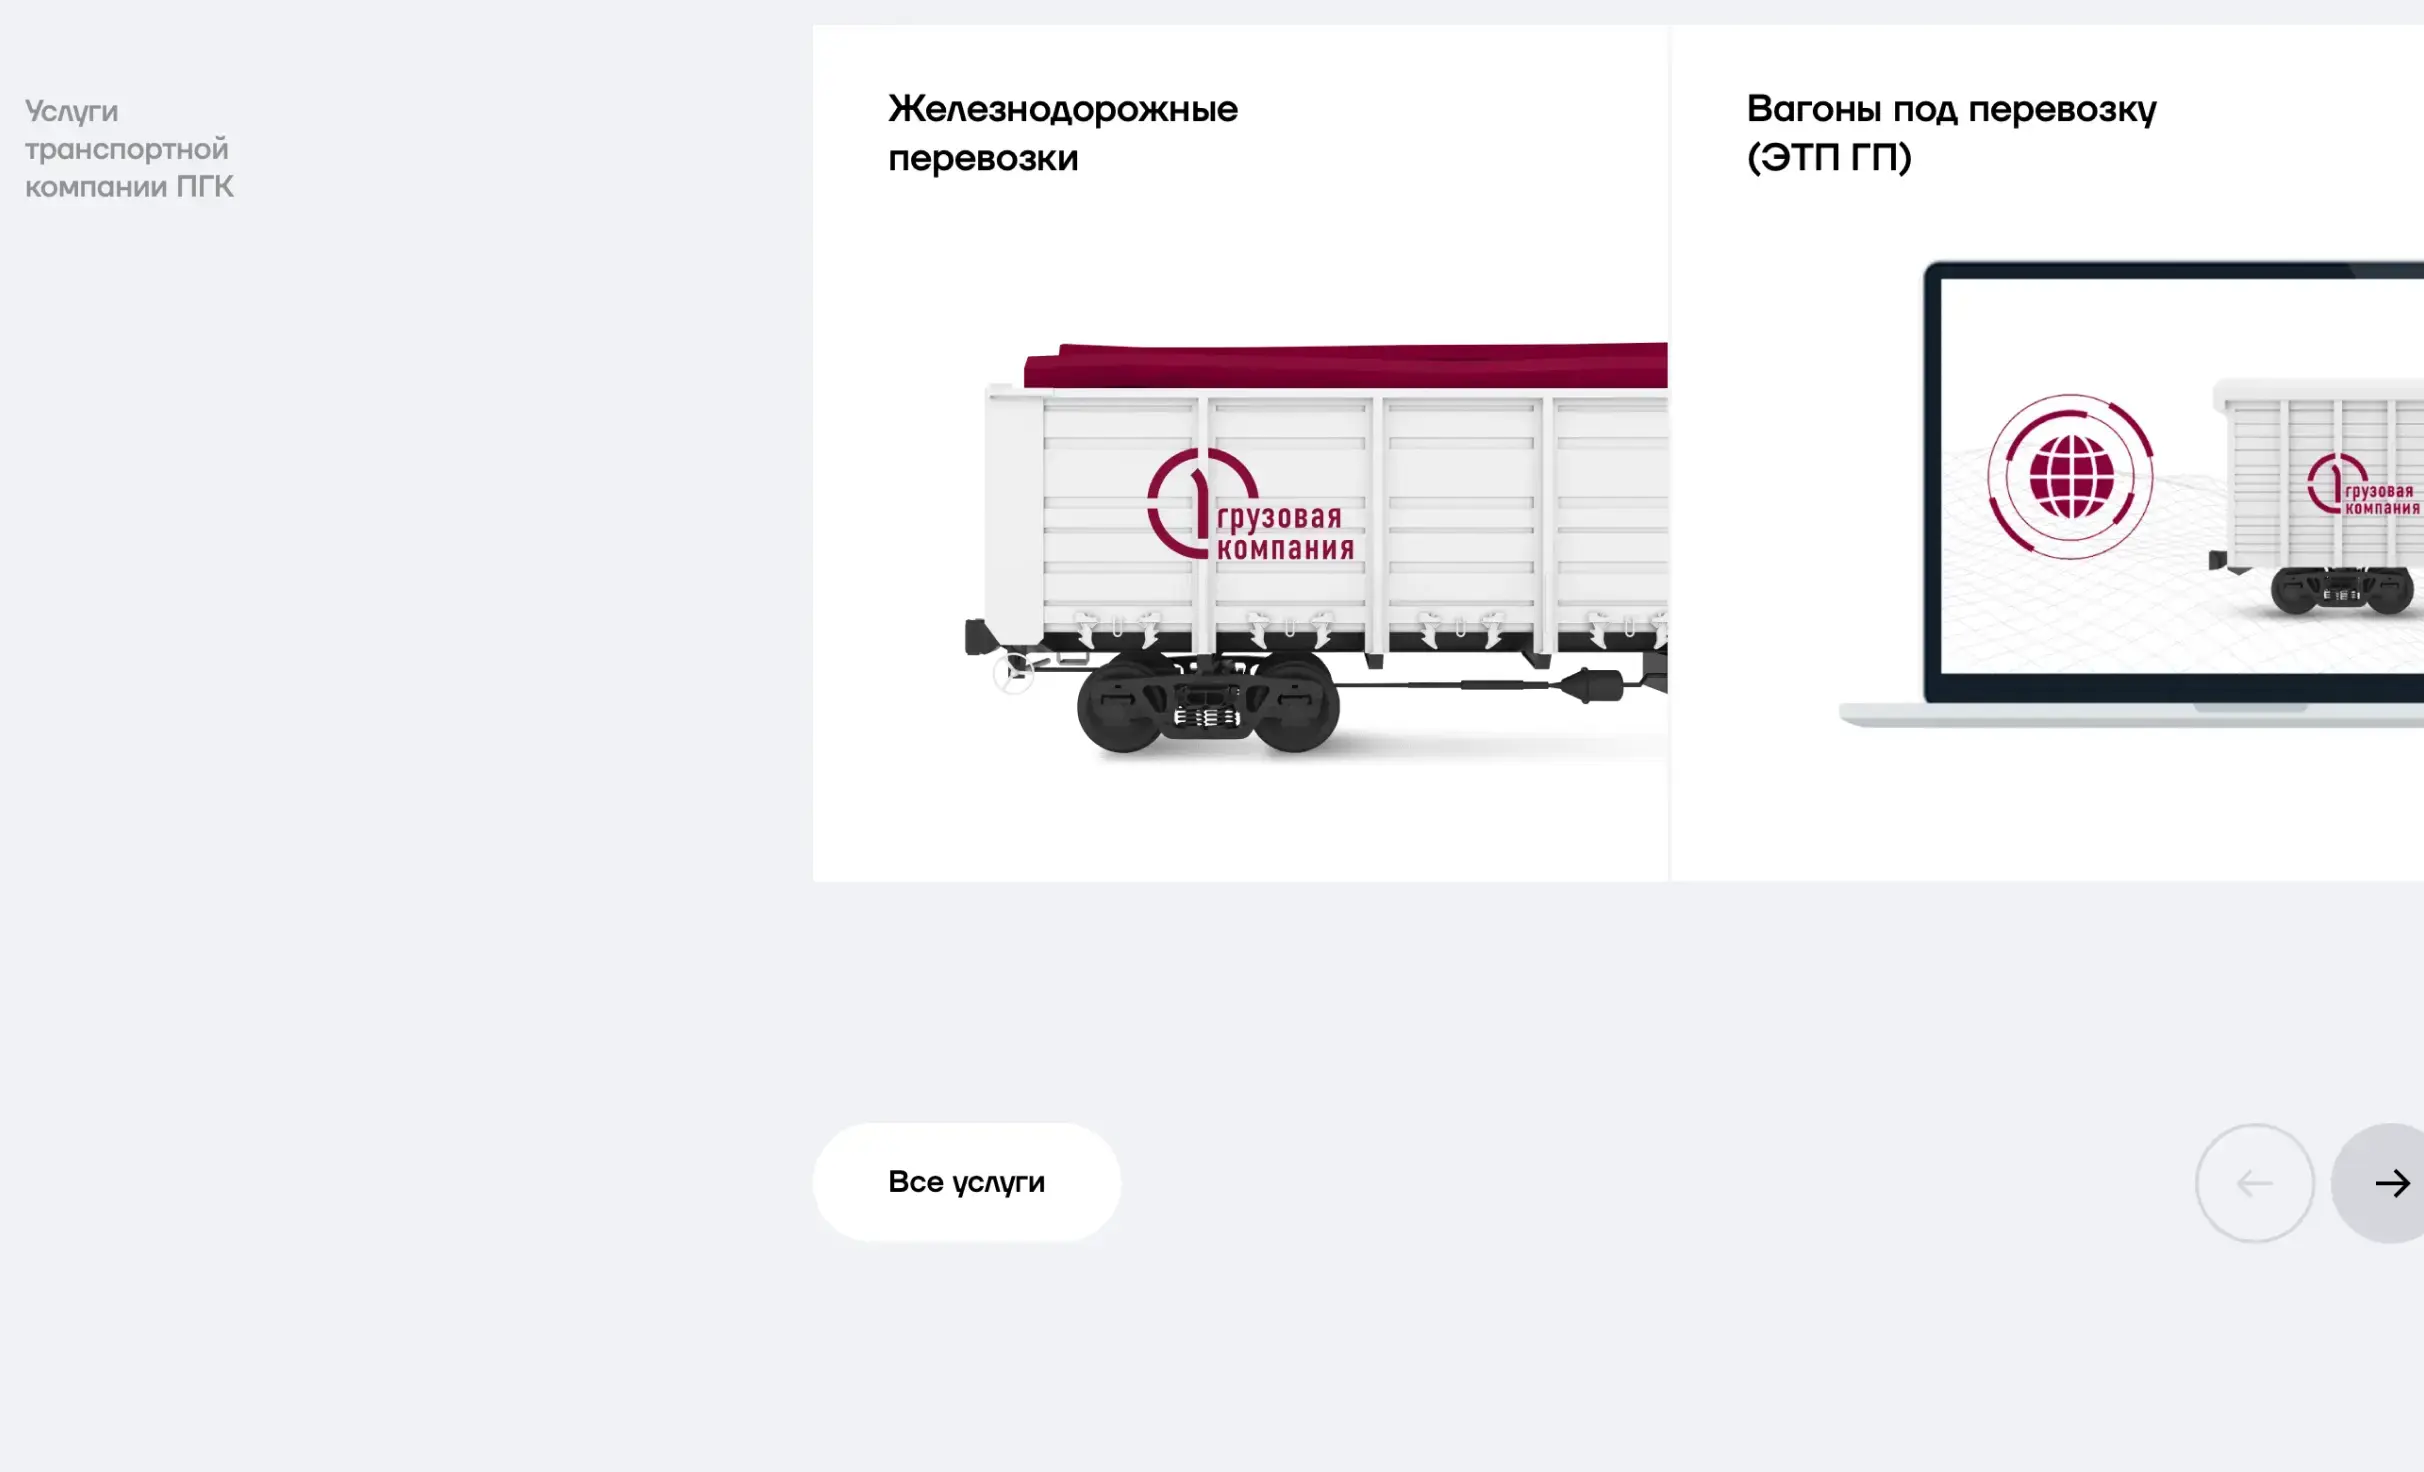Click small circular marker near wagon coupler

(x=1013, y=672)
